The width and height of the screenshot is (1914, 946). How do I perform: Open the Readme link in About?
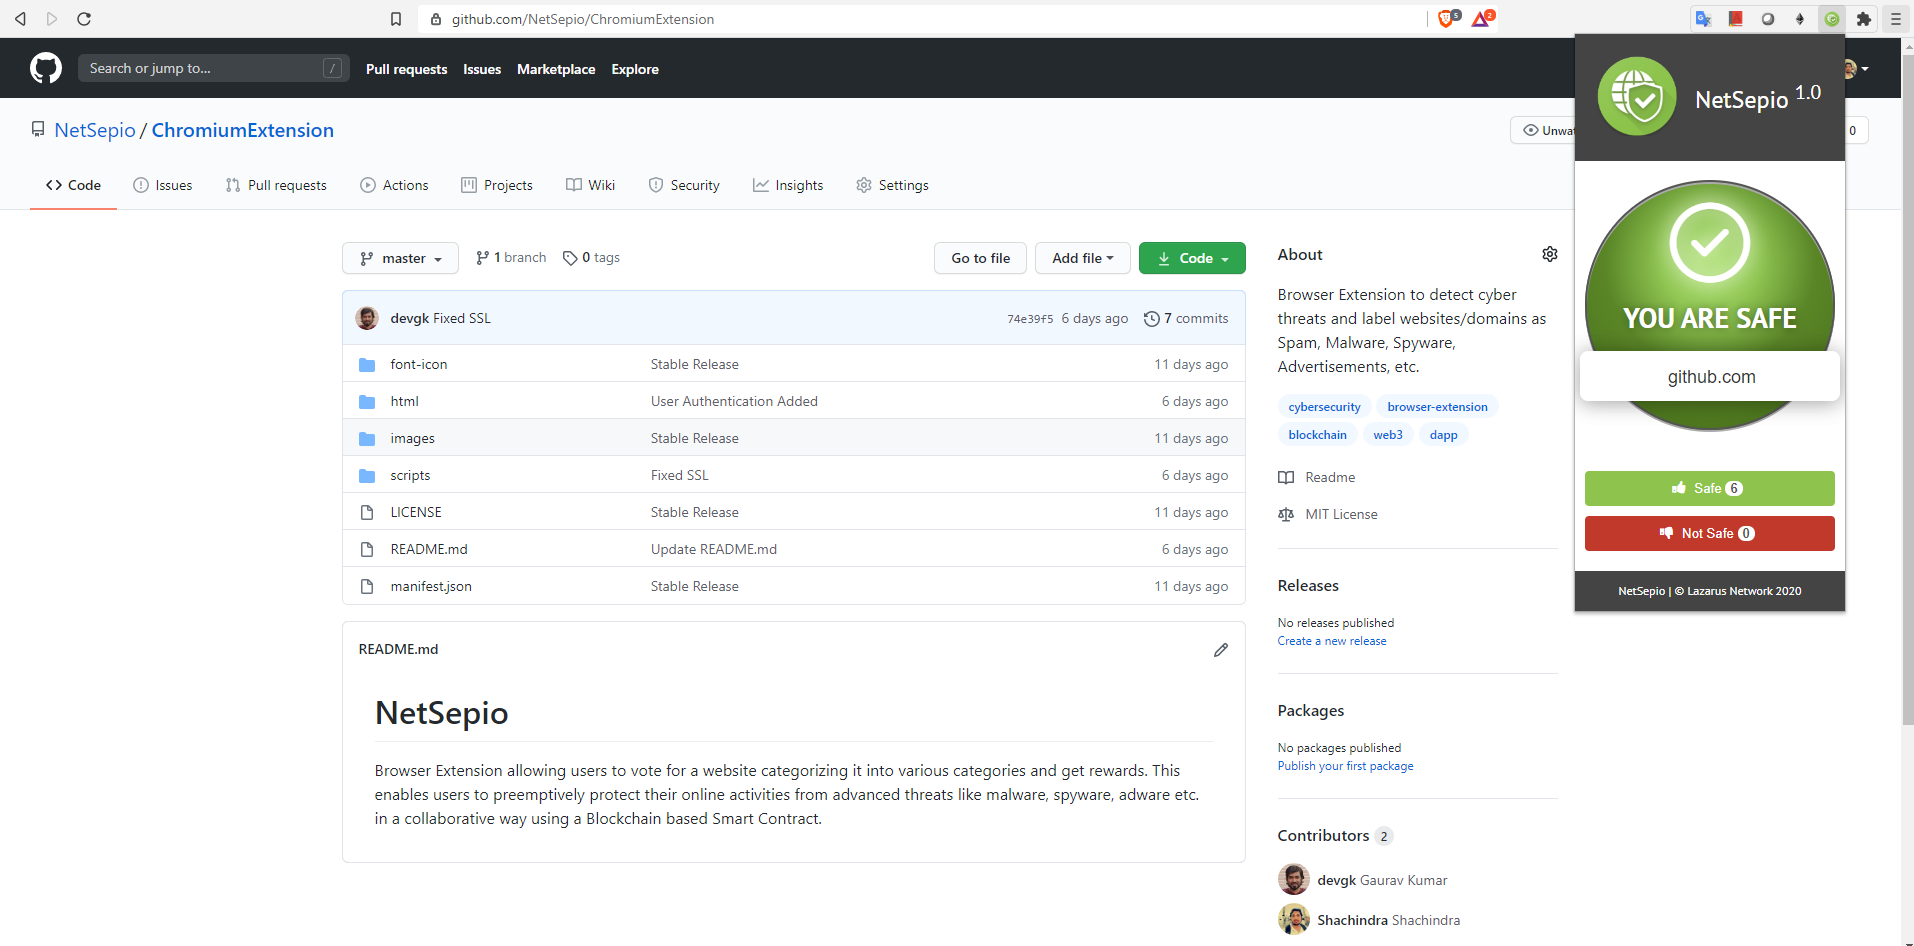click(1316, 478)
